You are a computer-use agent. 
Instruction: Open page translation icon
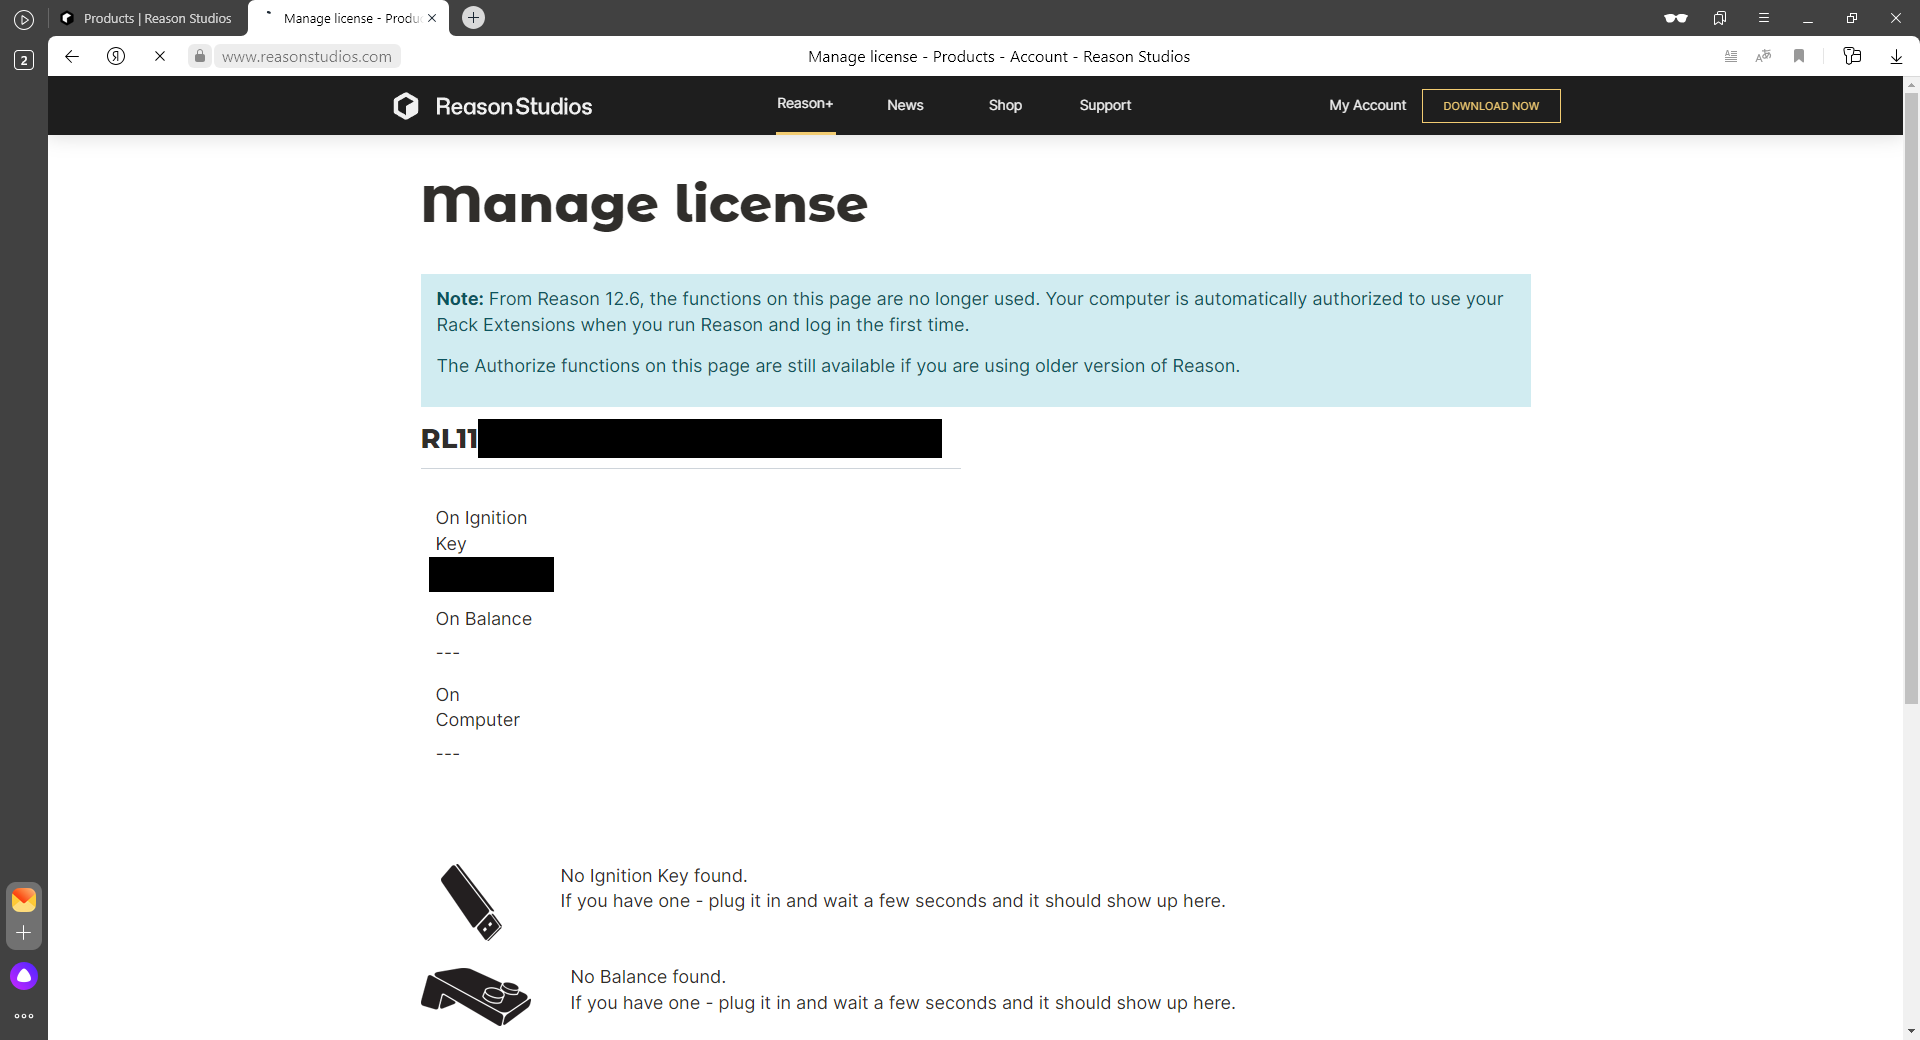[1764, 56]
